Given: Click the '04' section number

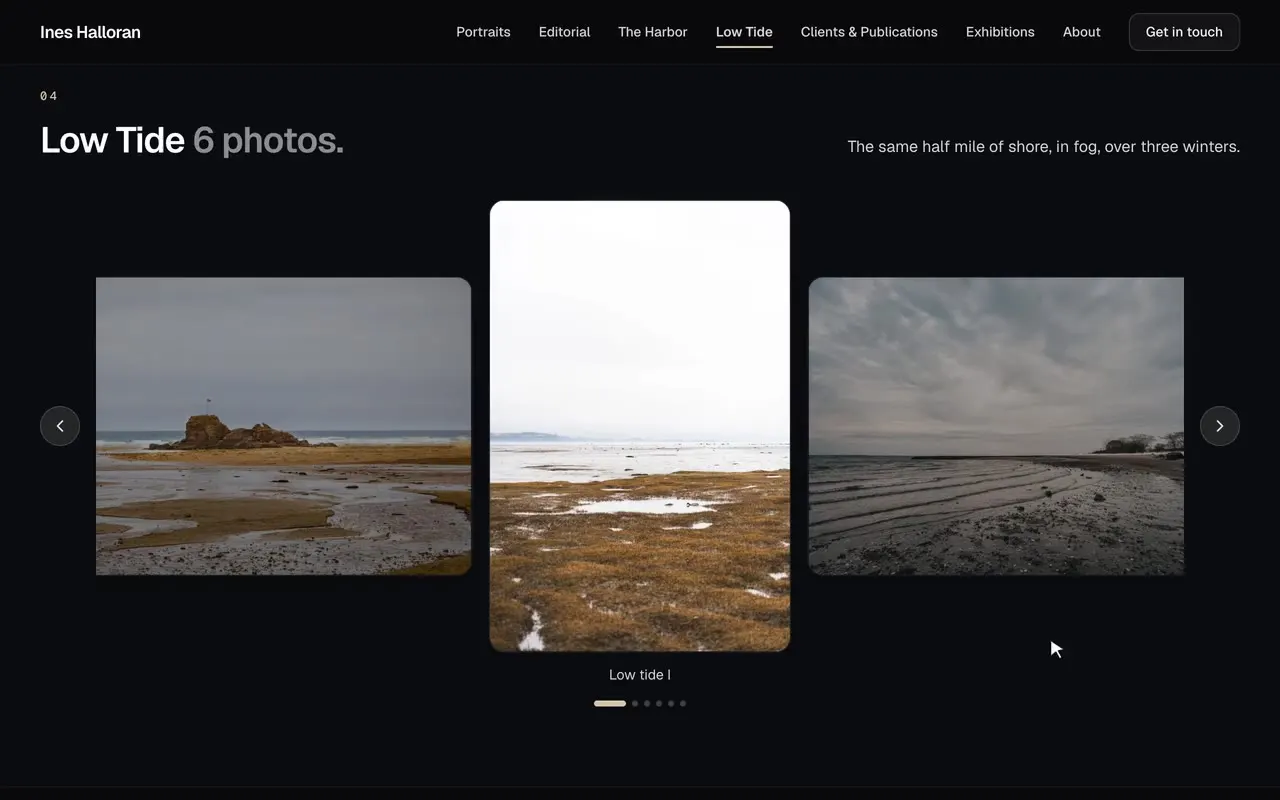Looking at the screenshot, I should tap(49, 96).
